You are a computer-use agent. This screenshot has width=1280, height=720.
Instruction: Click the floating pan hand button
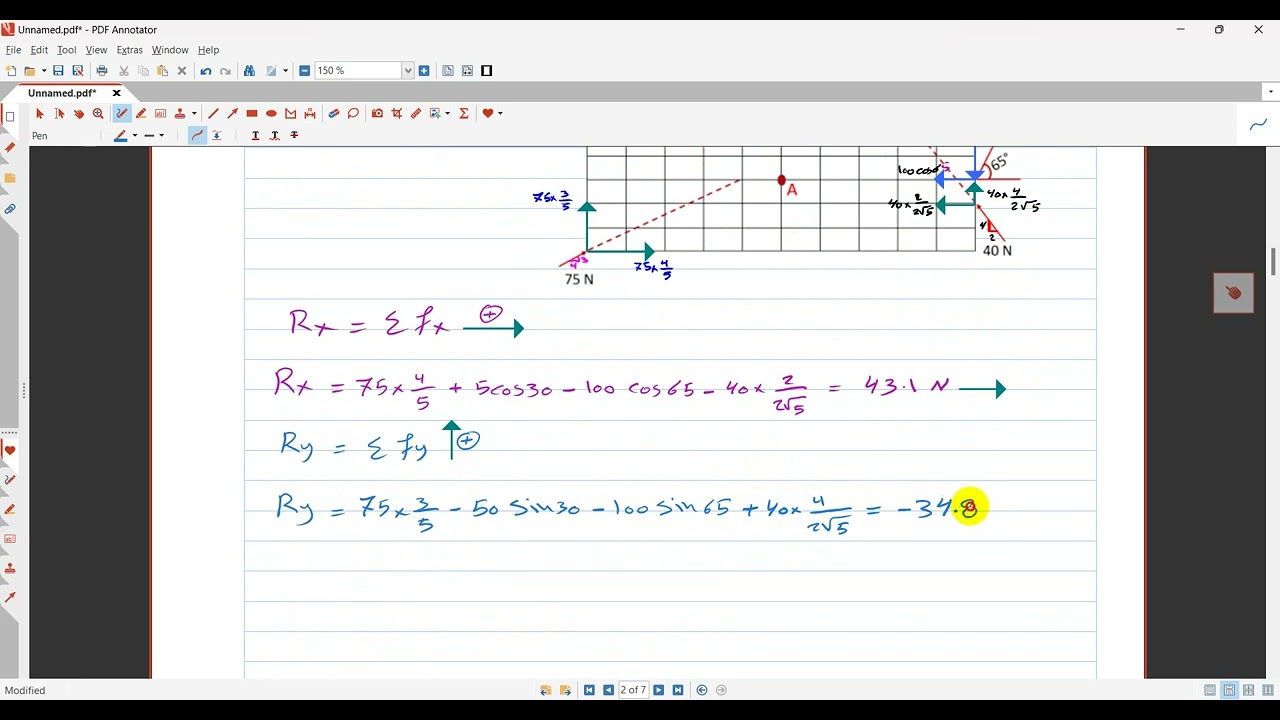point(1233,293)
